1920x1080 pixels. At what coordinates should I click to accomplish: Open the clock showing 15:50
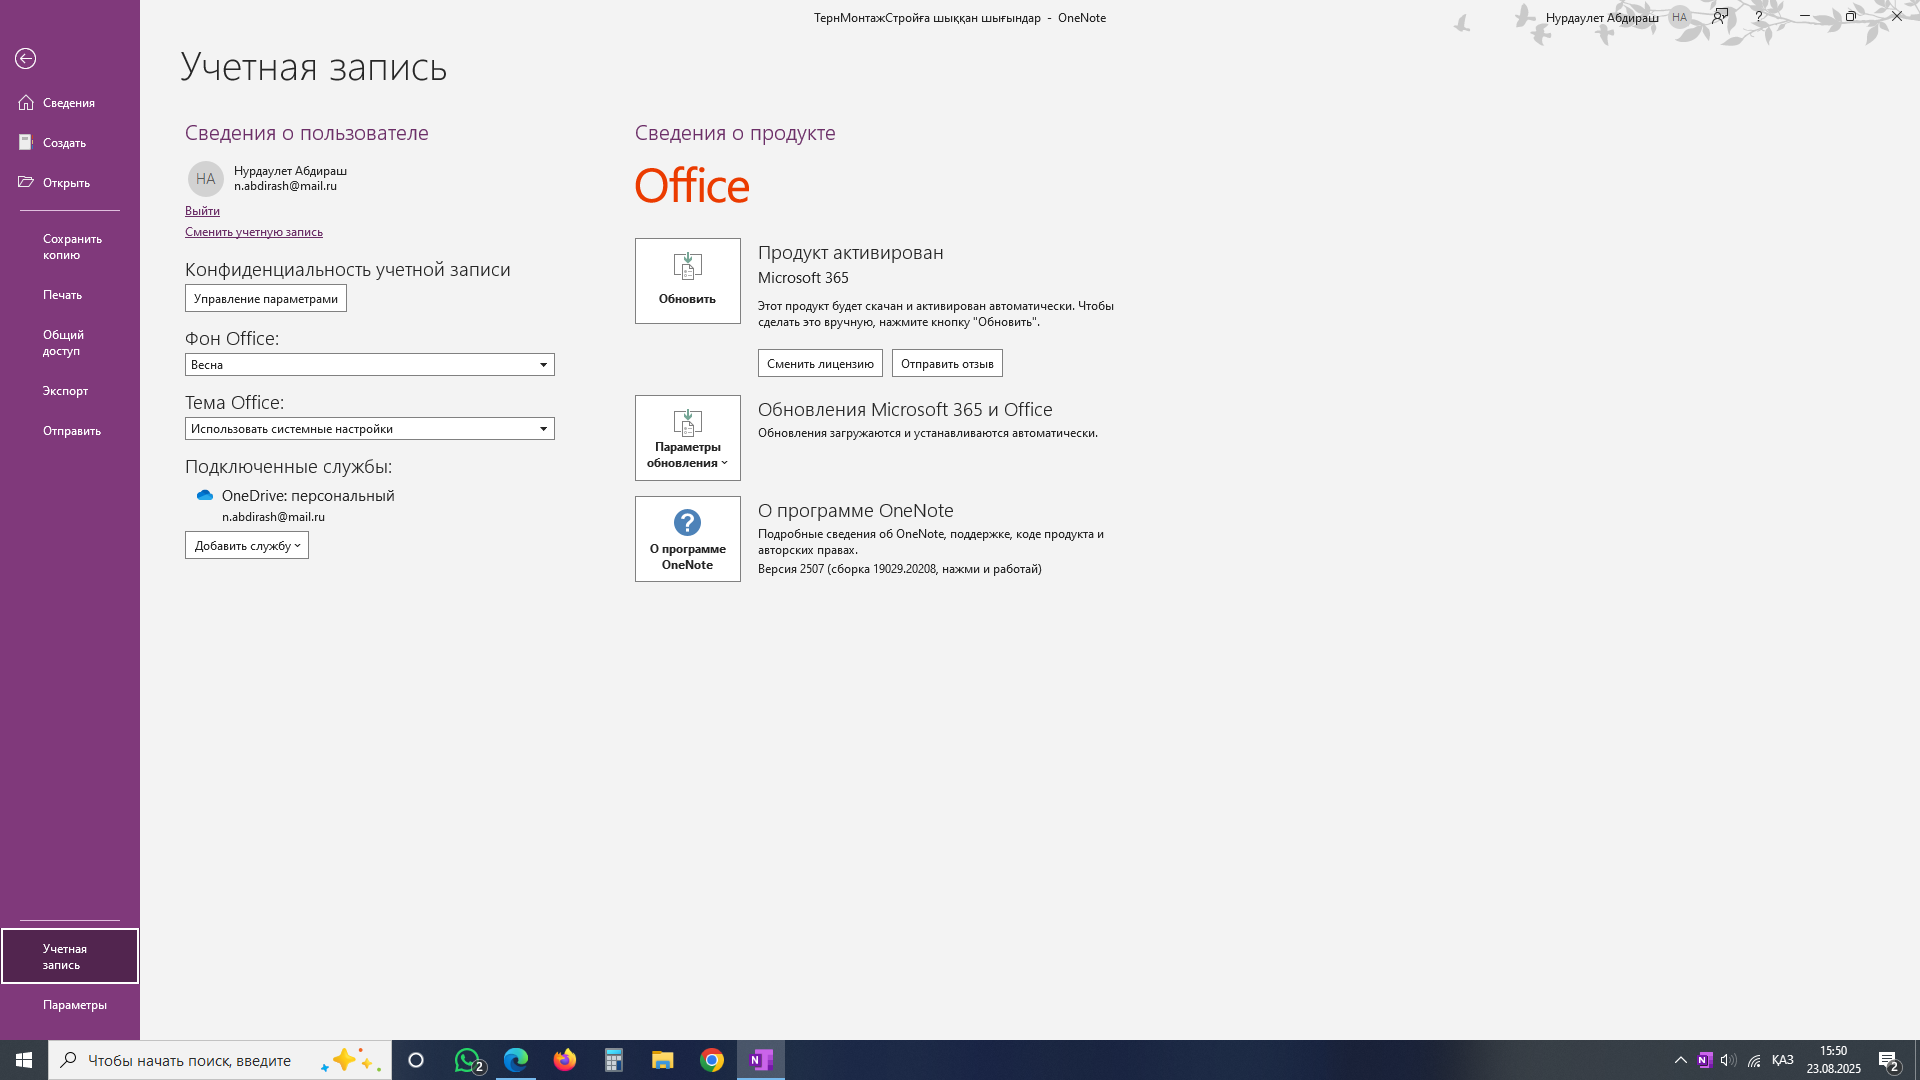(x=1834, y=1060)
